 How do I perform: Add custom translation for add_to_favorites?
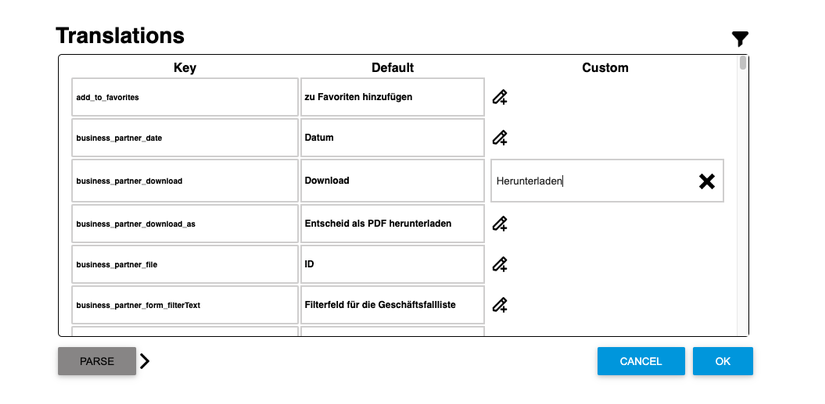click(x=500, y=97)
